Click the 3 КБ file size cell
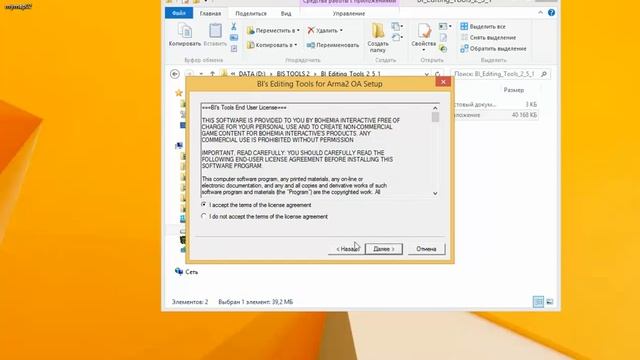The width and height of the screenshot is (640, 360). 531,104
